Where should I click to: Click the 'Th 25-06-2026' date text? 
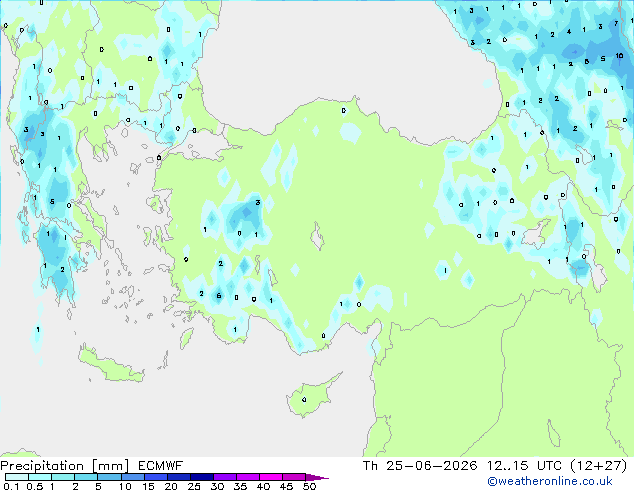pyautogui.click(x=420, y=466)
